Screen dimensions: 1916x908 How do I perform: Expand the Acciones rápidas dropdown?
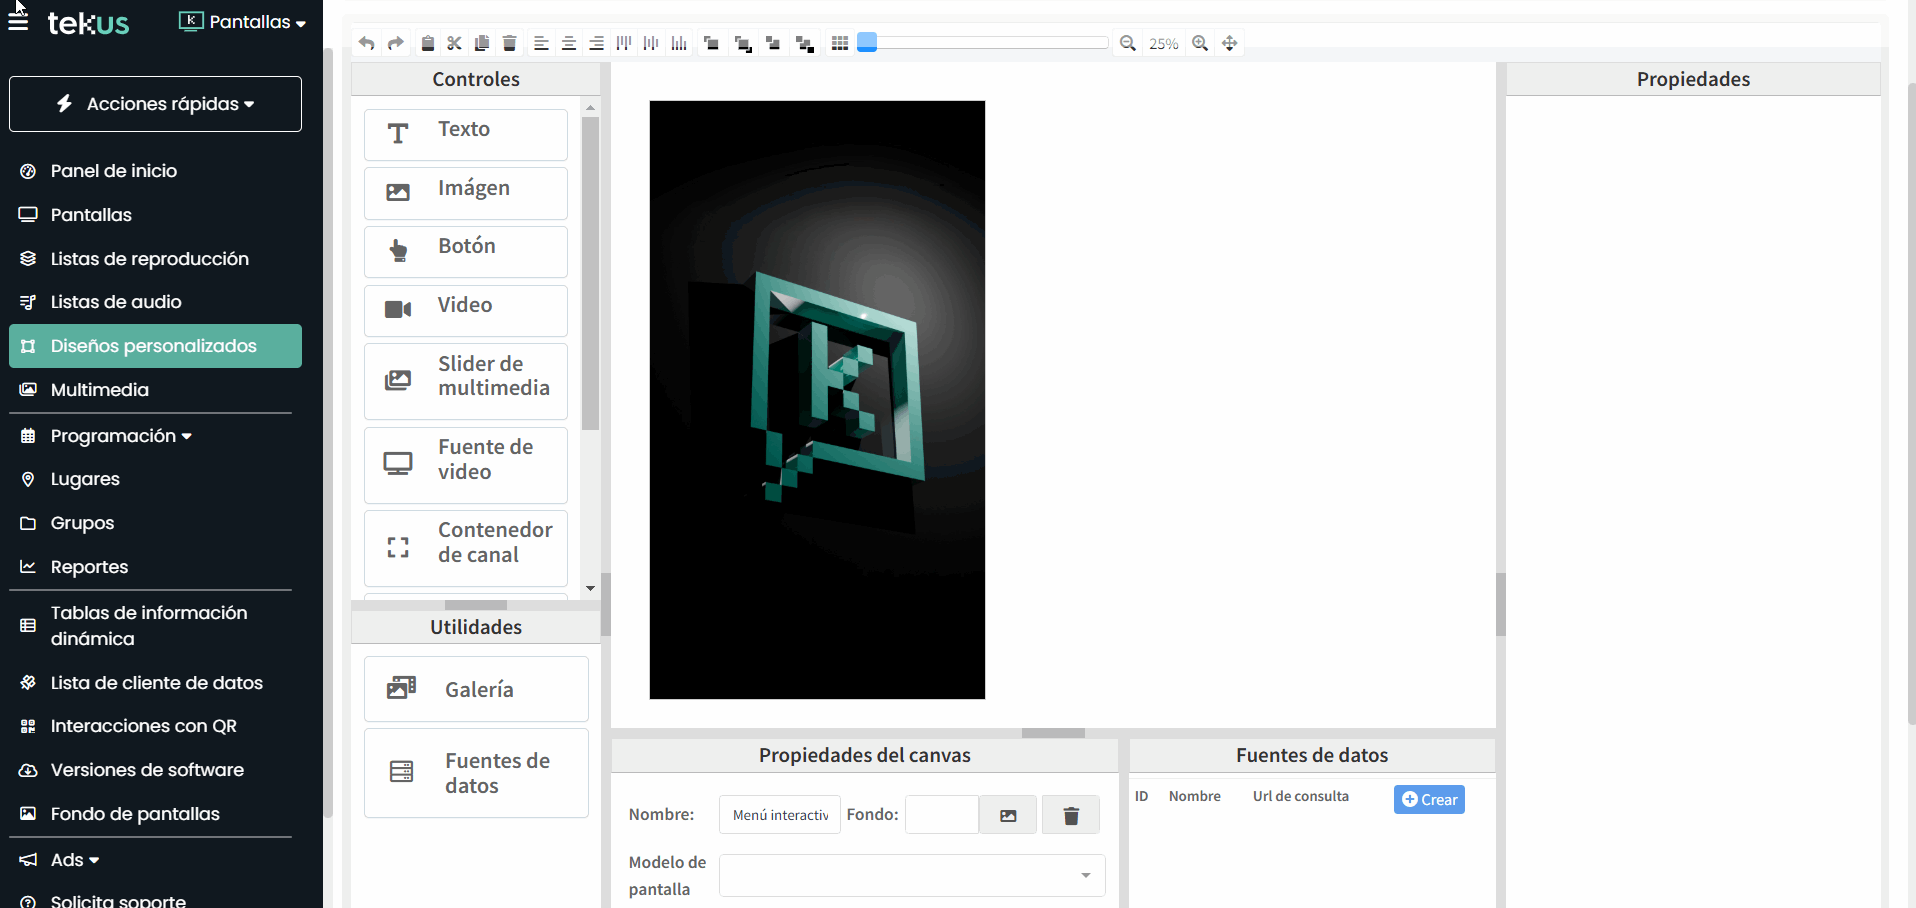155,104
